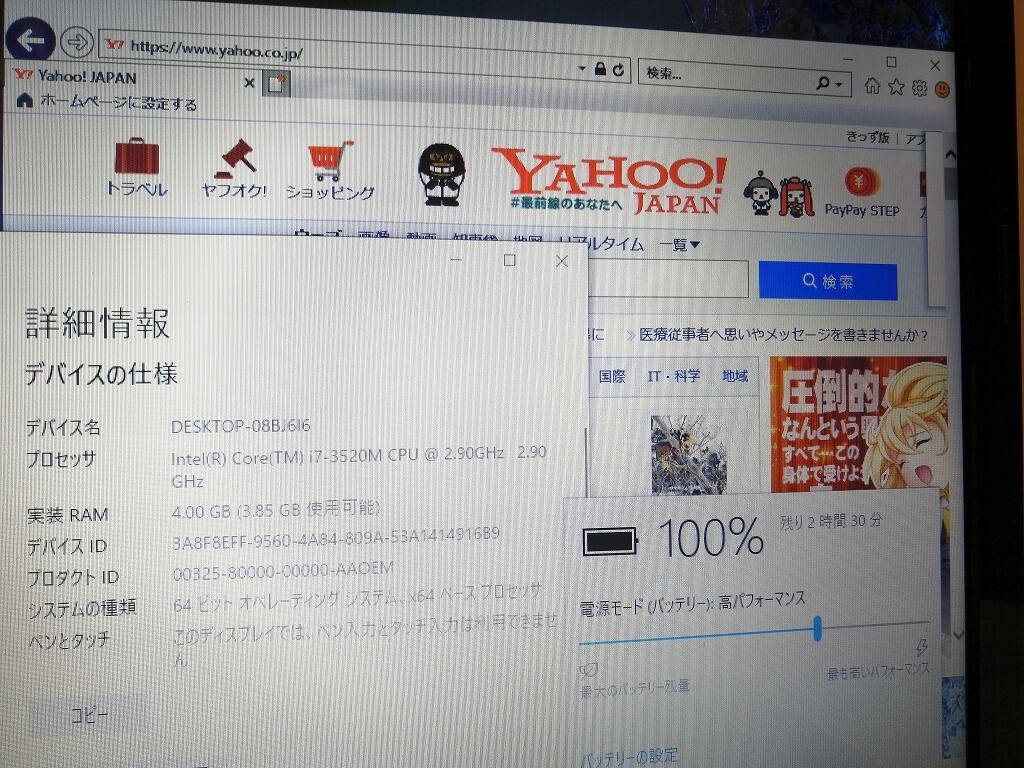Go forward with the browser forward arrow
This screenshot has height=768, width=1024.
[77, 43]
